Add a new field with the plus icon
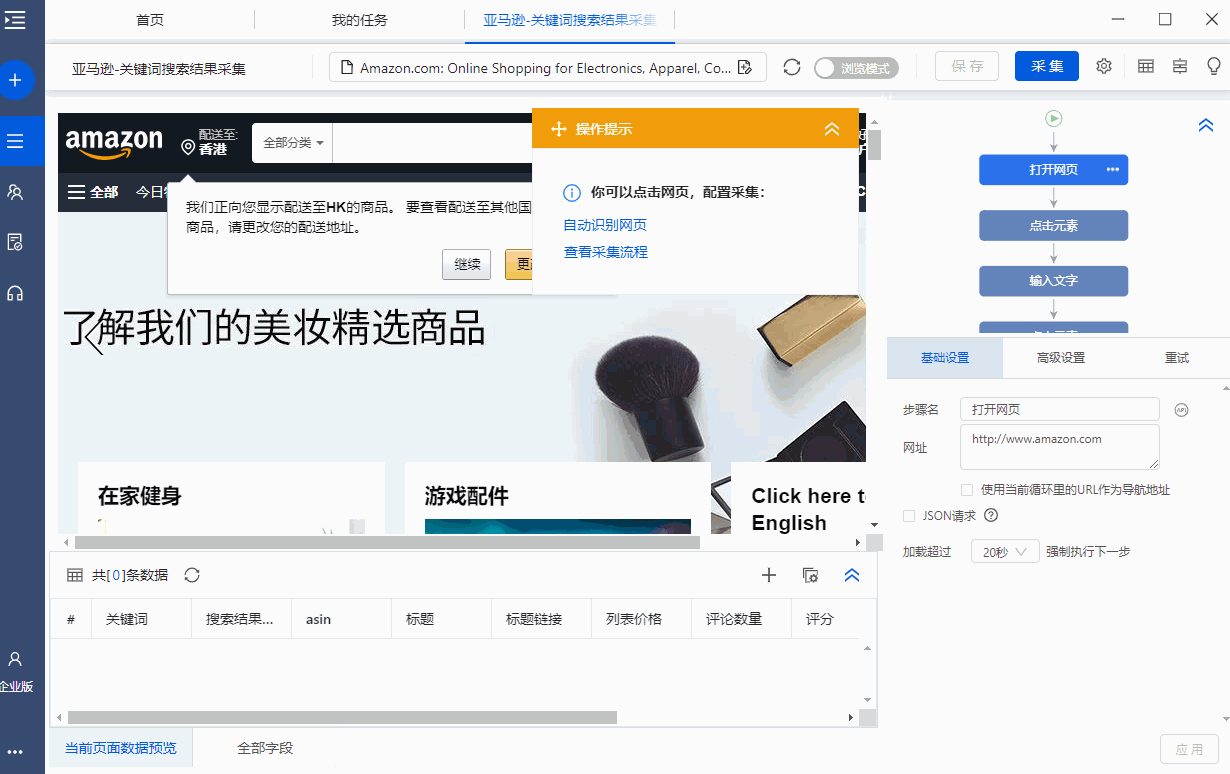1230x774 pixels. click(769, 575)
